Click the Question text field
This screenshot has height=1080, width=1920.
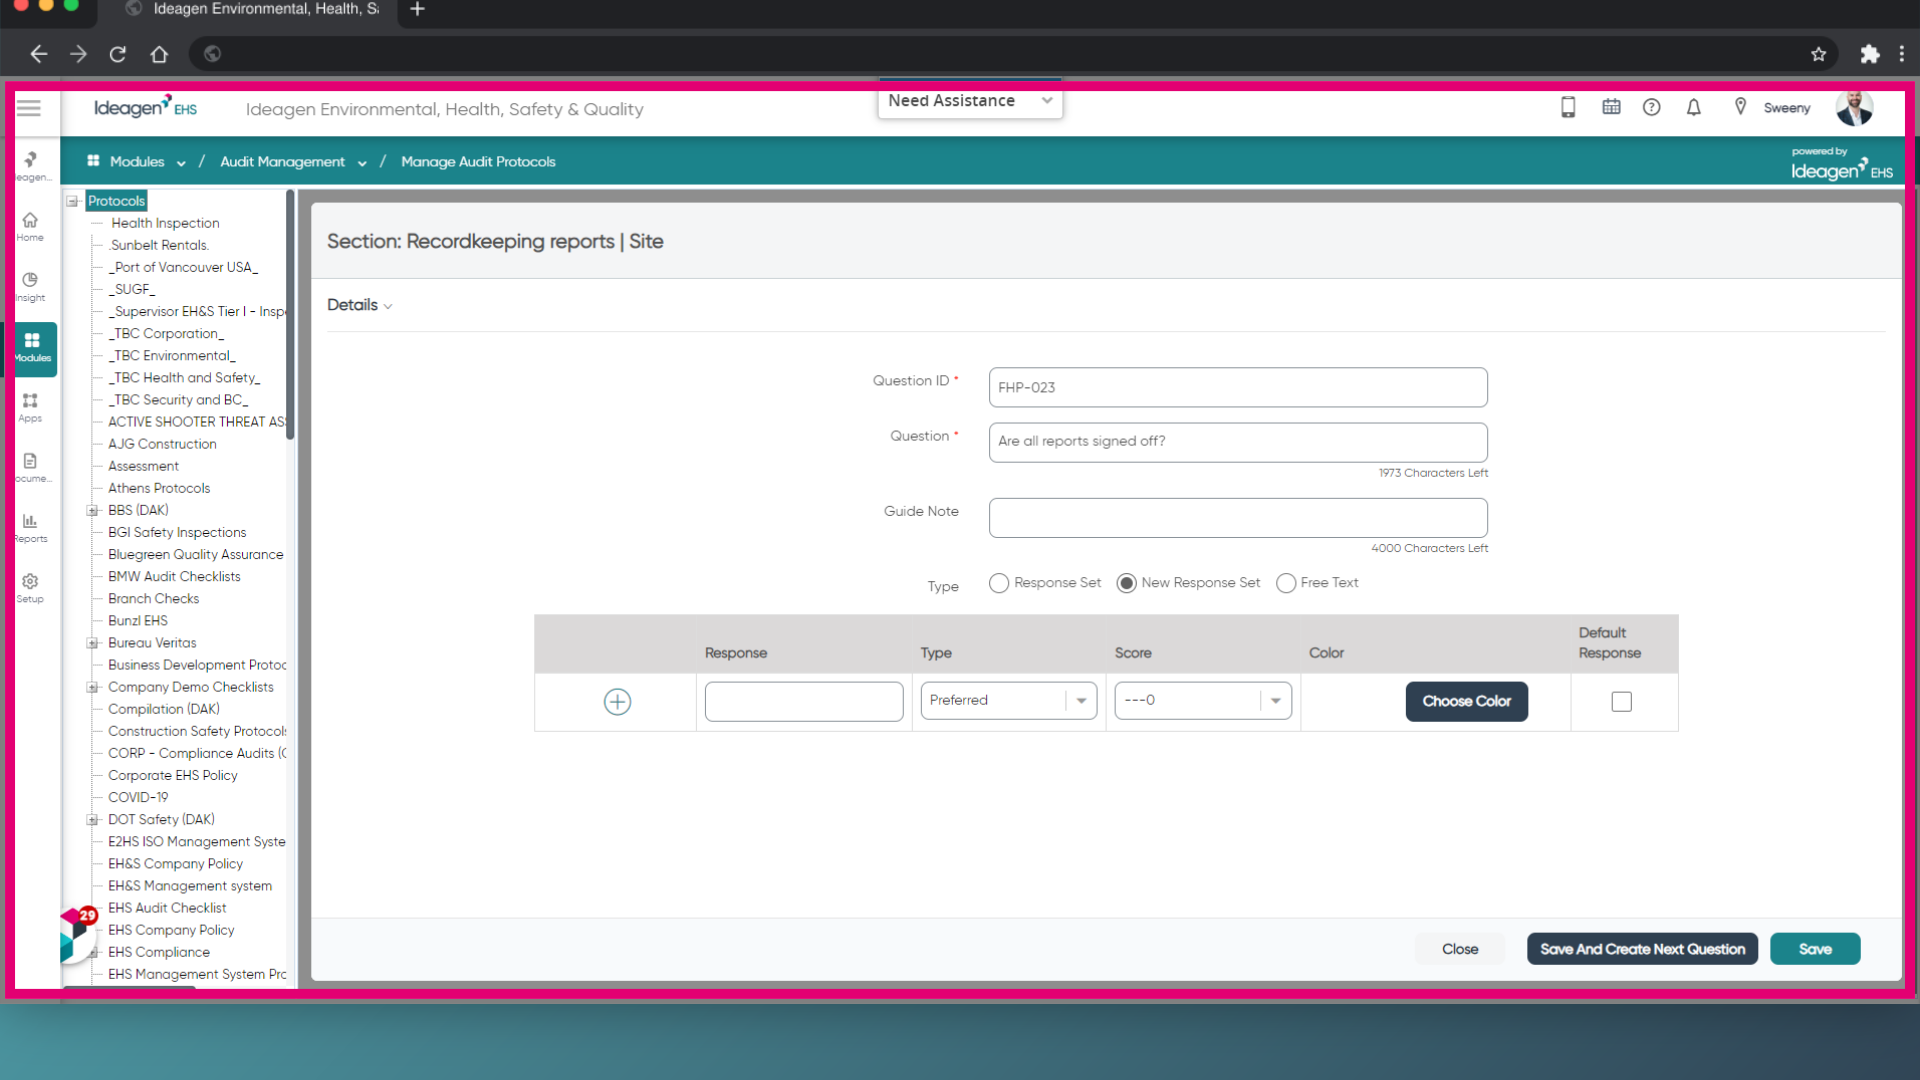(x=1237, y=442)
